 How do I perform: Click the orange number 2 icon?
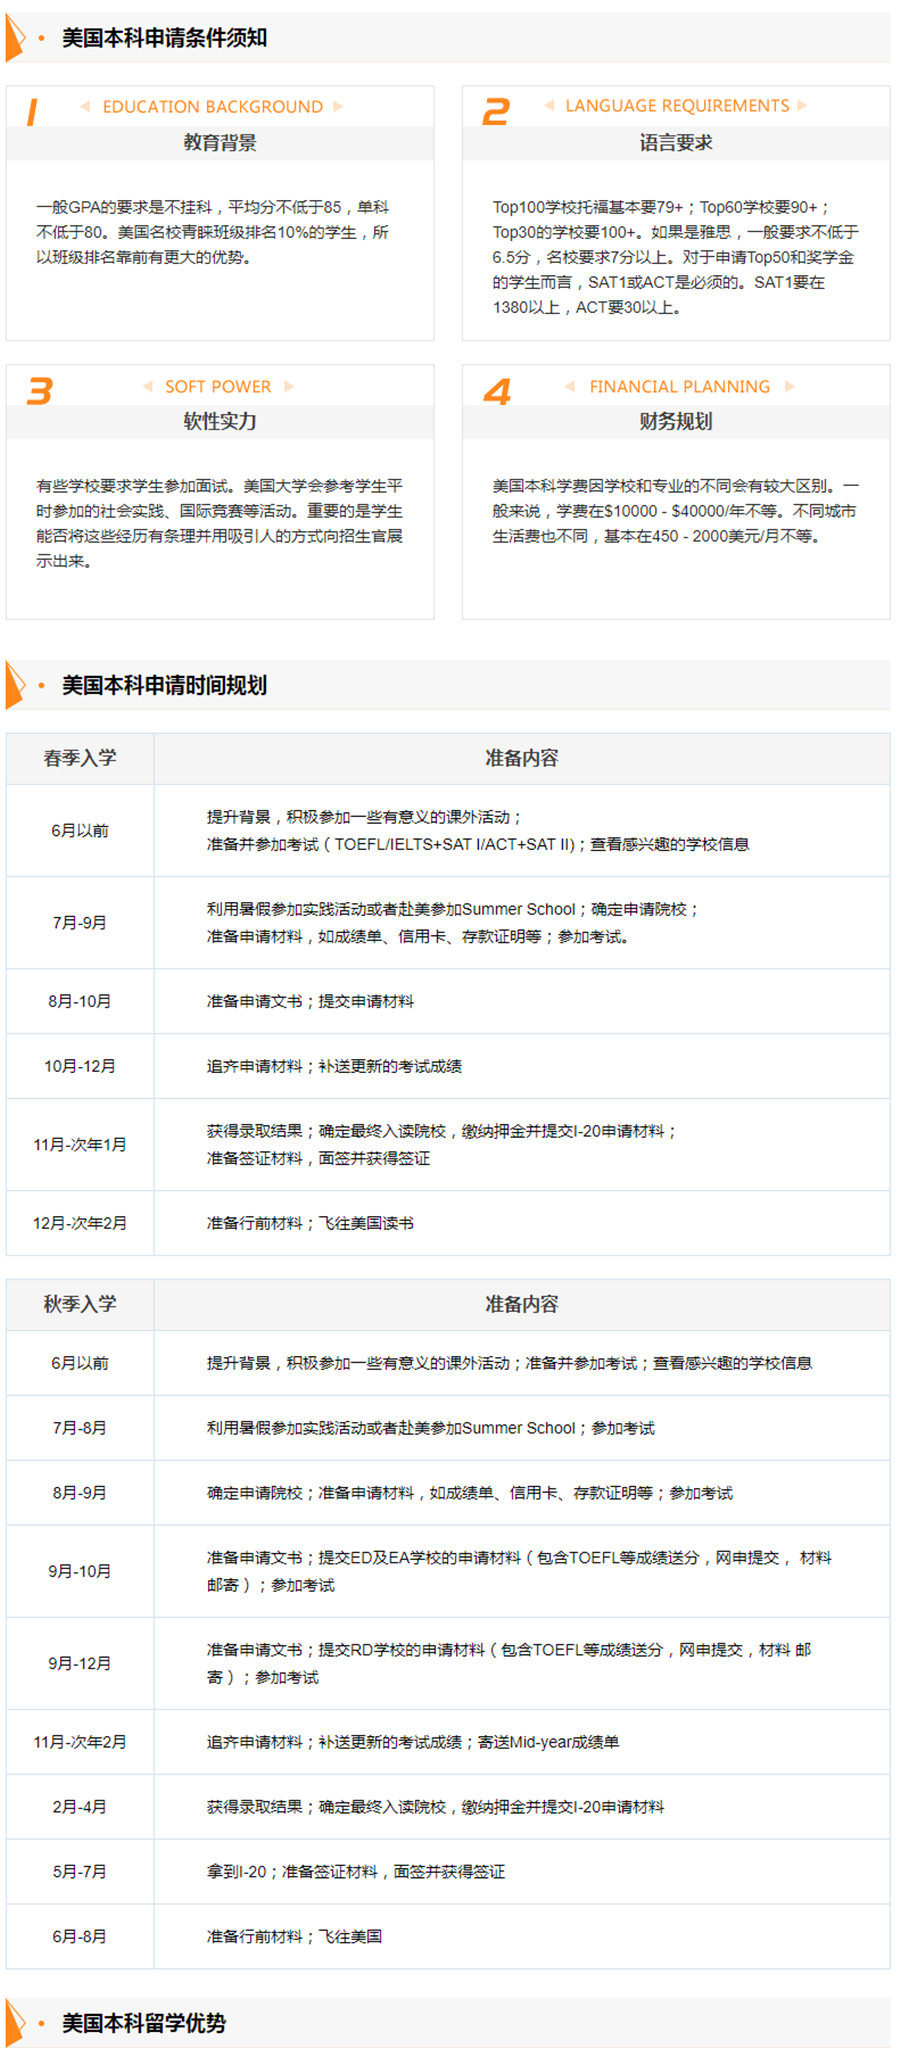click(495, 112)
